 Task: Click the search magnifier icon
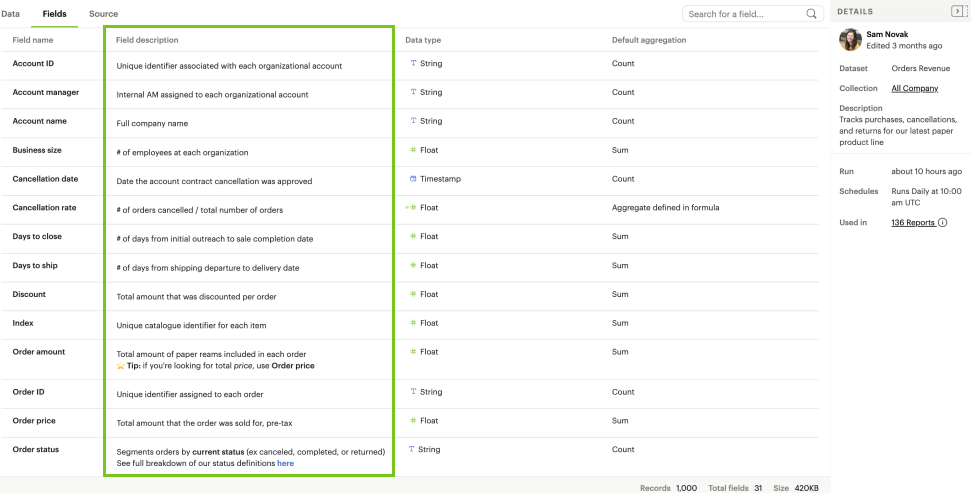coord(811,14)
